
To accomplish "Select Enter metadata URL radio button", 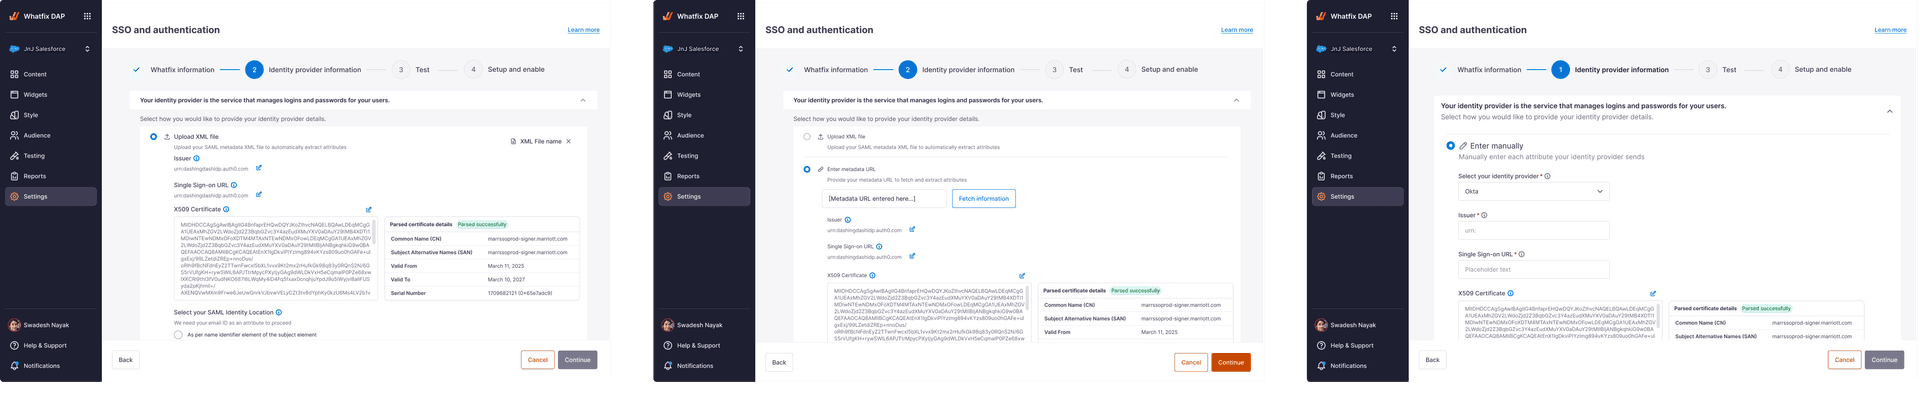I will coord(807,169).
